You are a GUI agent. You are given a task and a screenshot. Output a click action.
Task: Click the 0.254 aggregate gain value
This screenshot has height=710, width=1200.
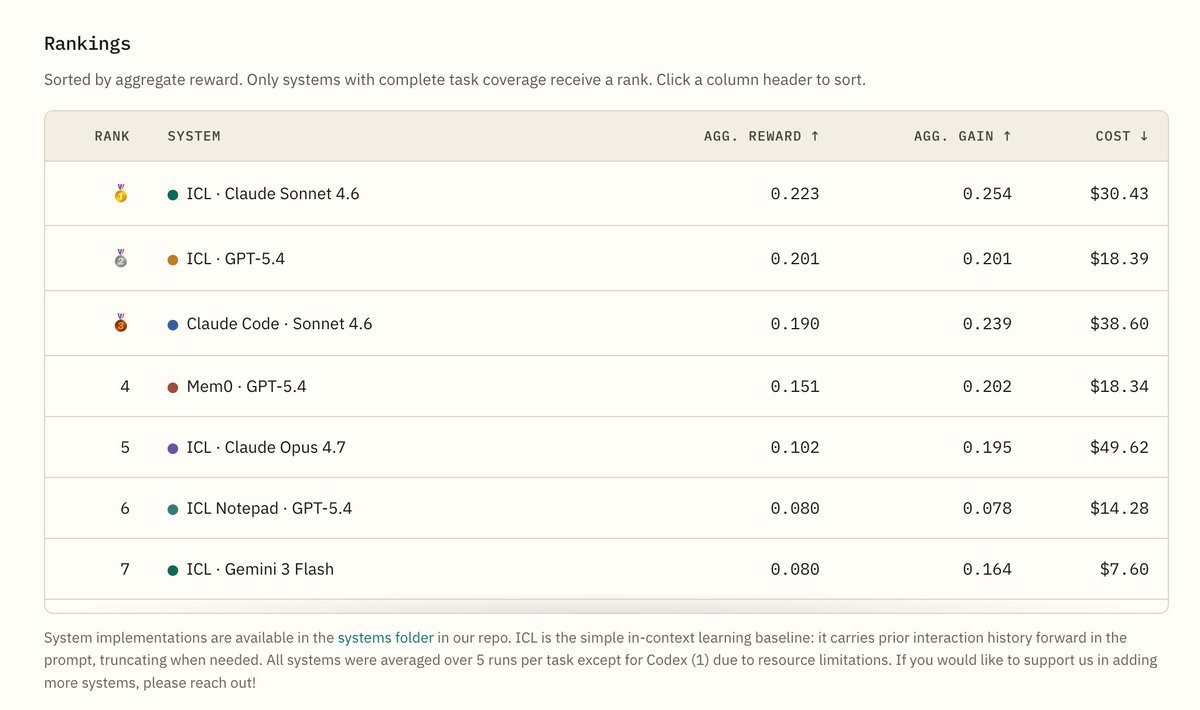(x=987, y=194)
